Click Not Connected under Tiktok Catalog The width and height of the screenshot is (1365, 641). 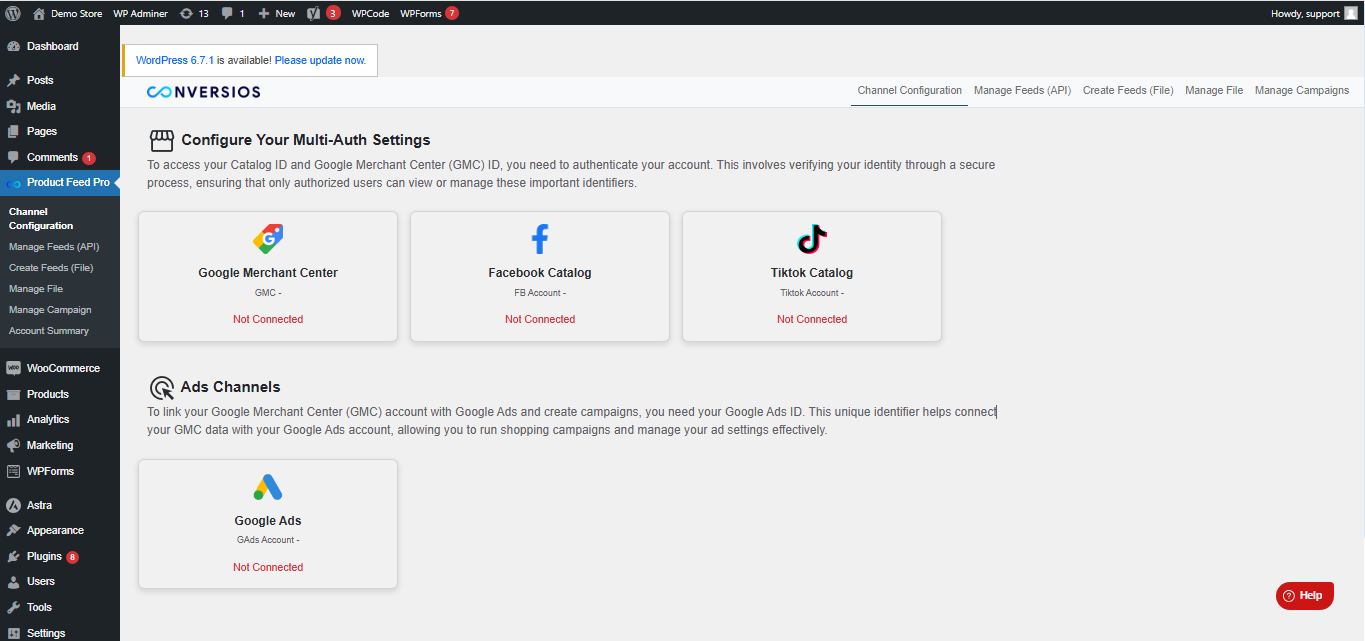click(x=812, y=319)
